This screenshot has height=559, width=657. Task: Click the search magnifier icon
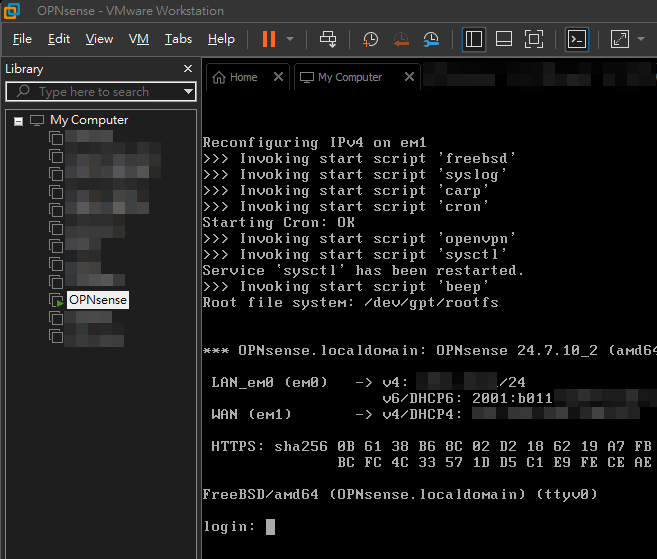pos(23,91)
